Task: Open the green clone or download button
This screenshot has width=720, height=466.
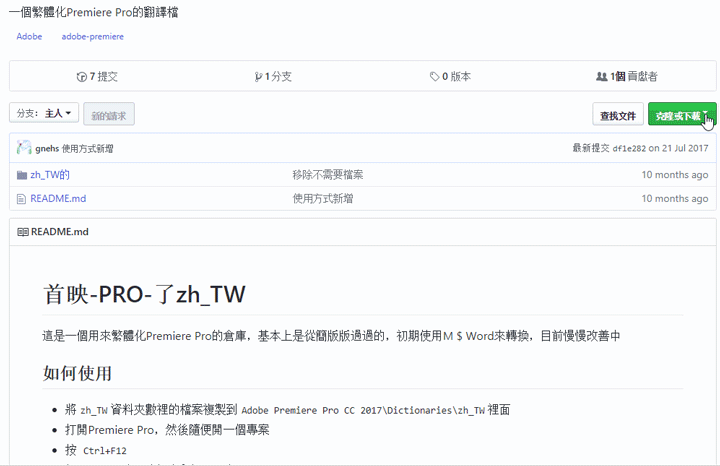Action: point(682,114)
